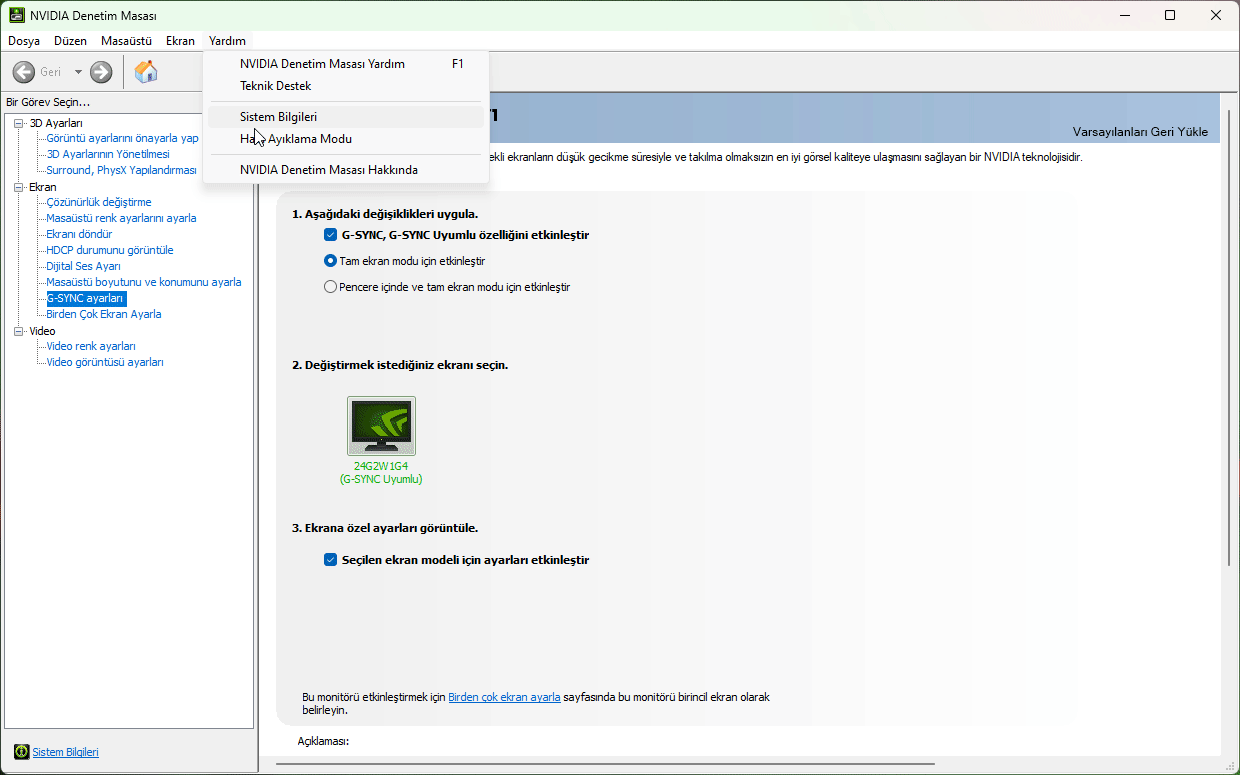
Task: Click the Back arrow icon
Action: [x=23, y=72]
